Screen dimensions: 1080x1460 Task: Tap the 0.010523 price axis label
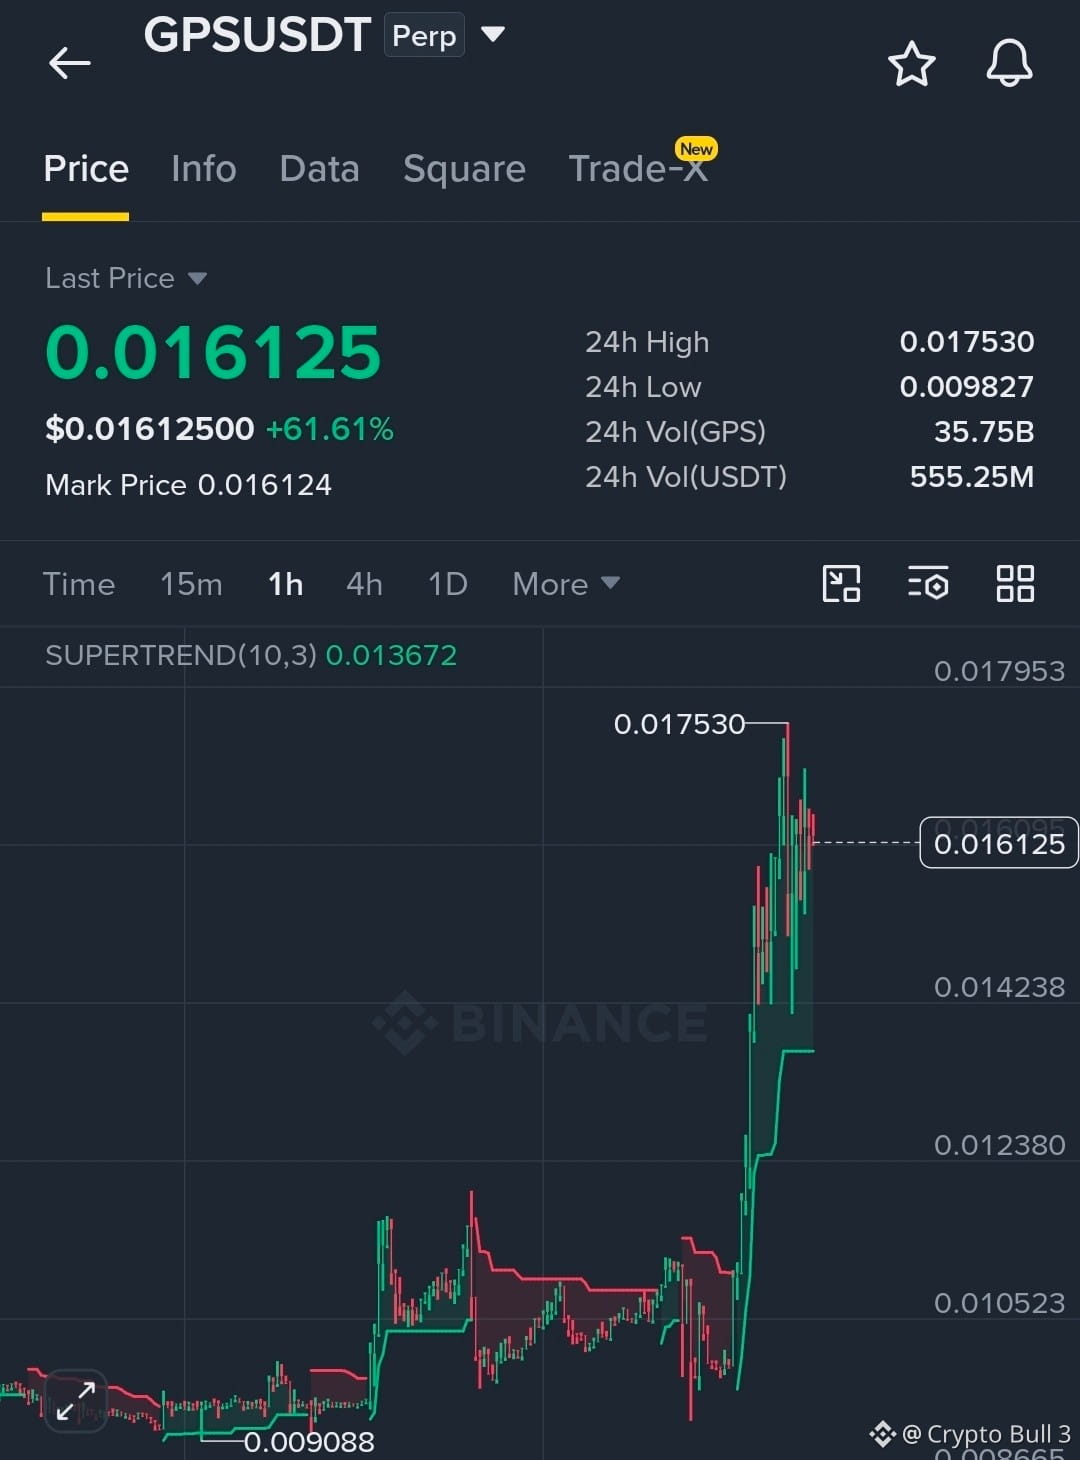(999, 1303)
